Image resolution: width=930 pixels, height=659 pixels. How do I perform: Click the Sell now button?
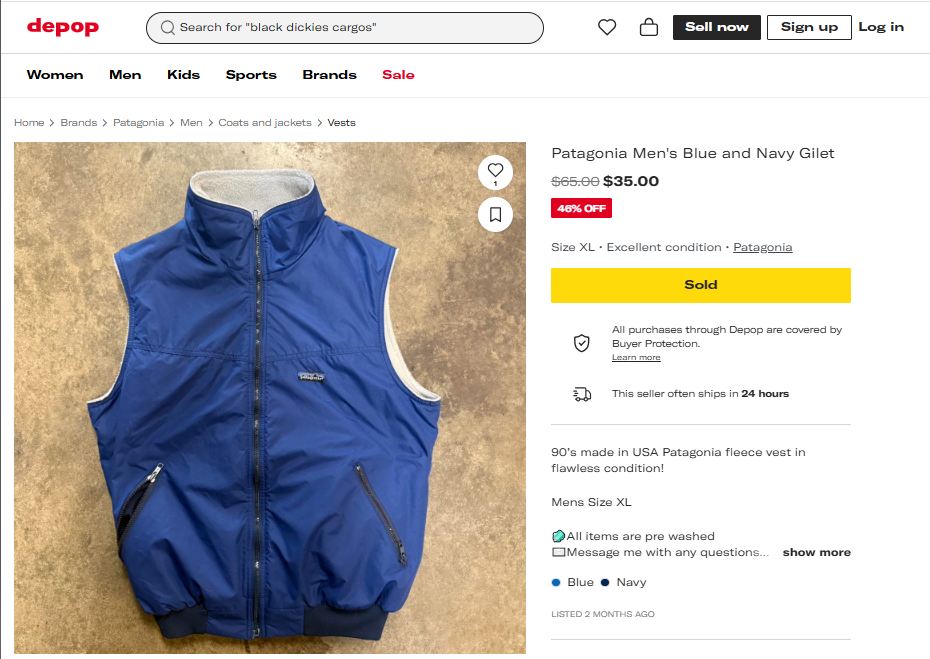[717, 28]
